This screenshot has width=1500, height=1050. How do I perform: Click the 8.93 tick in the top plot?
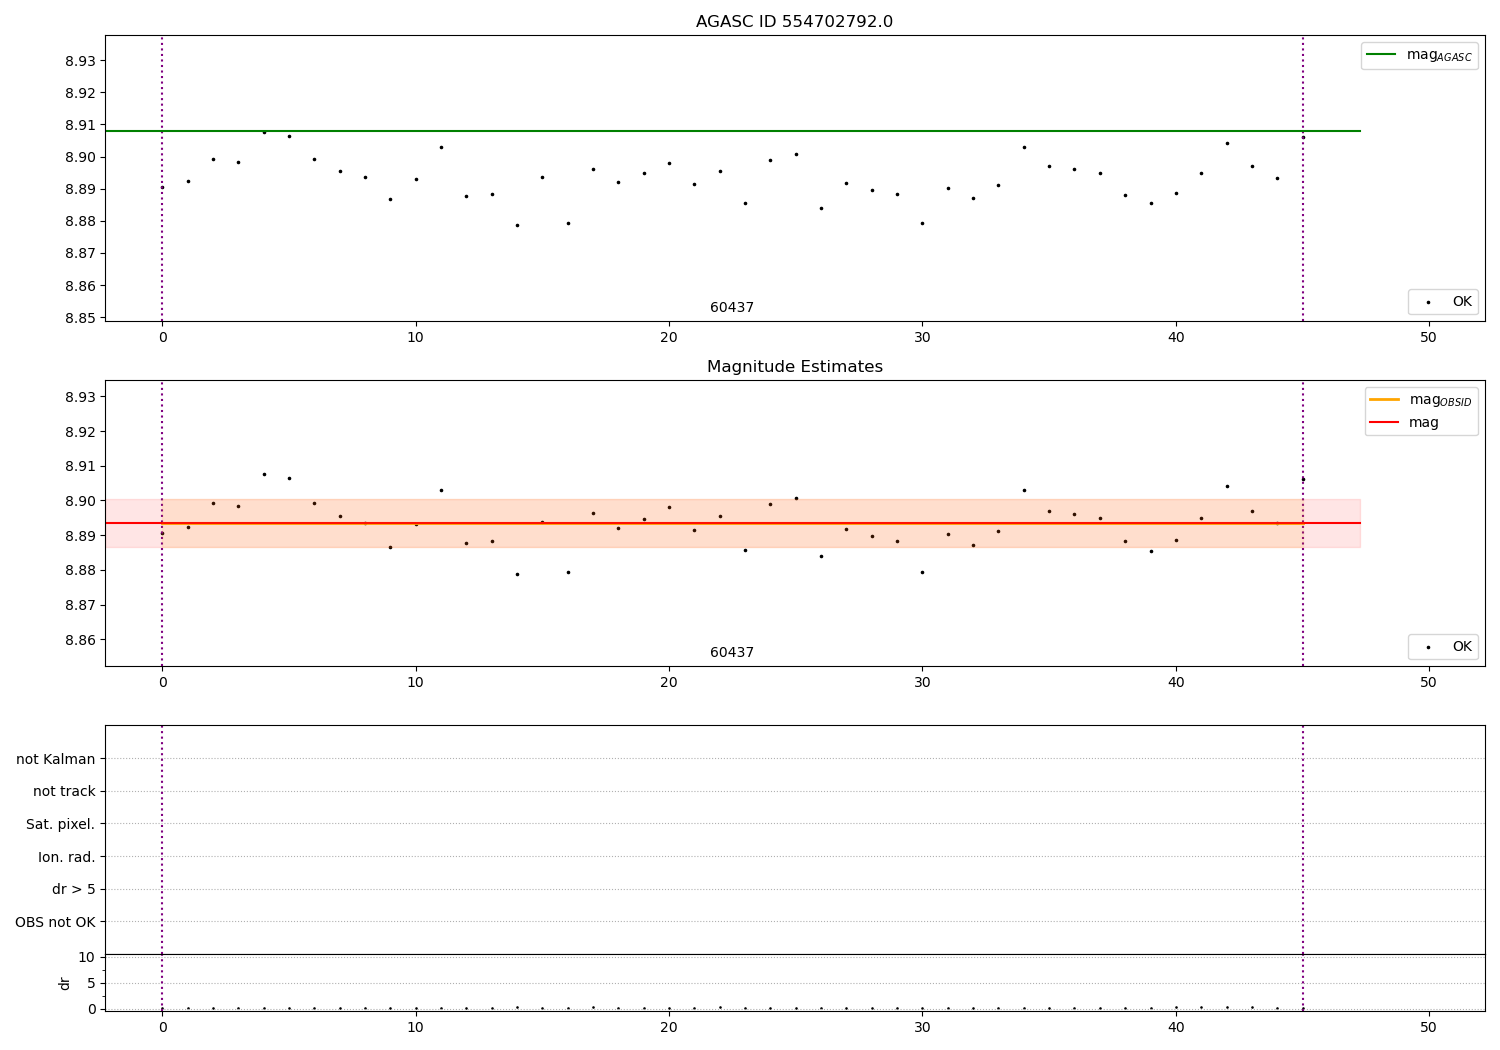80,61
